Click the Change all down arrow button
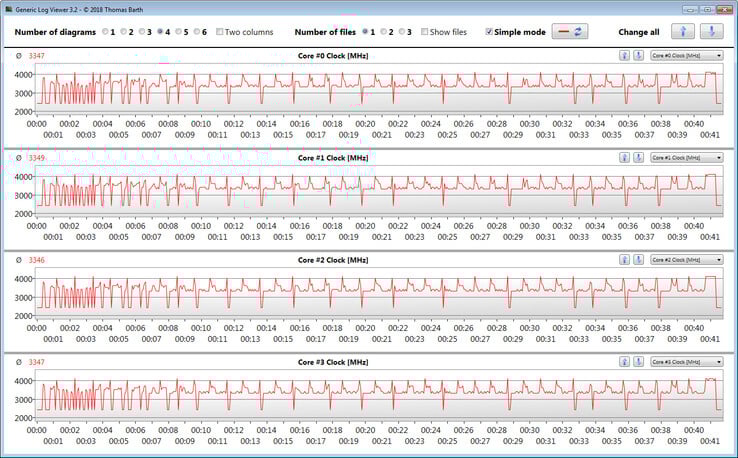Screen dimensions: 738x458 [x=711, y=32]
